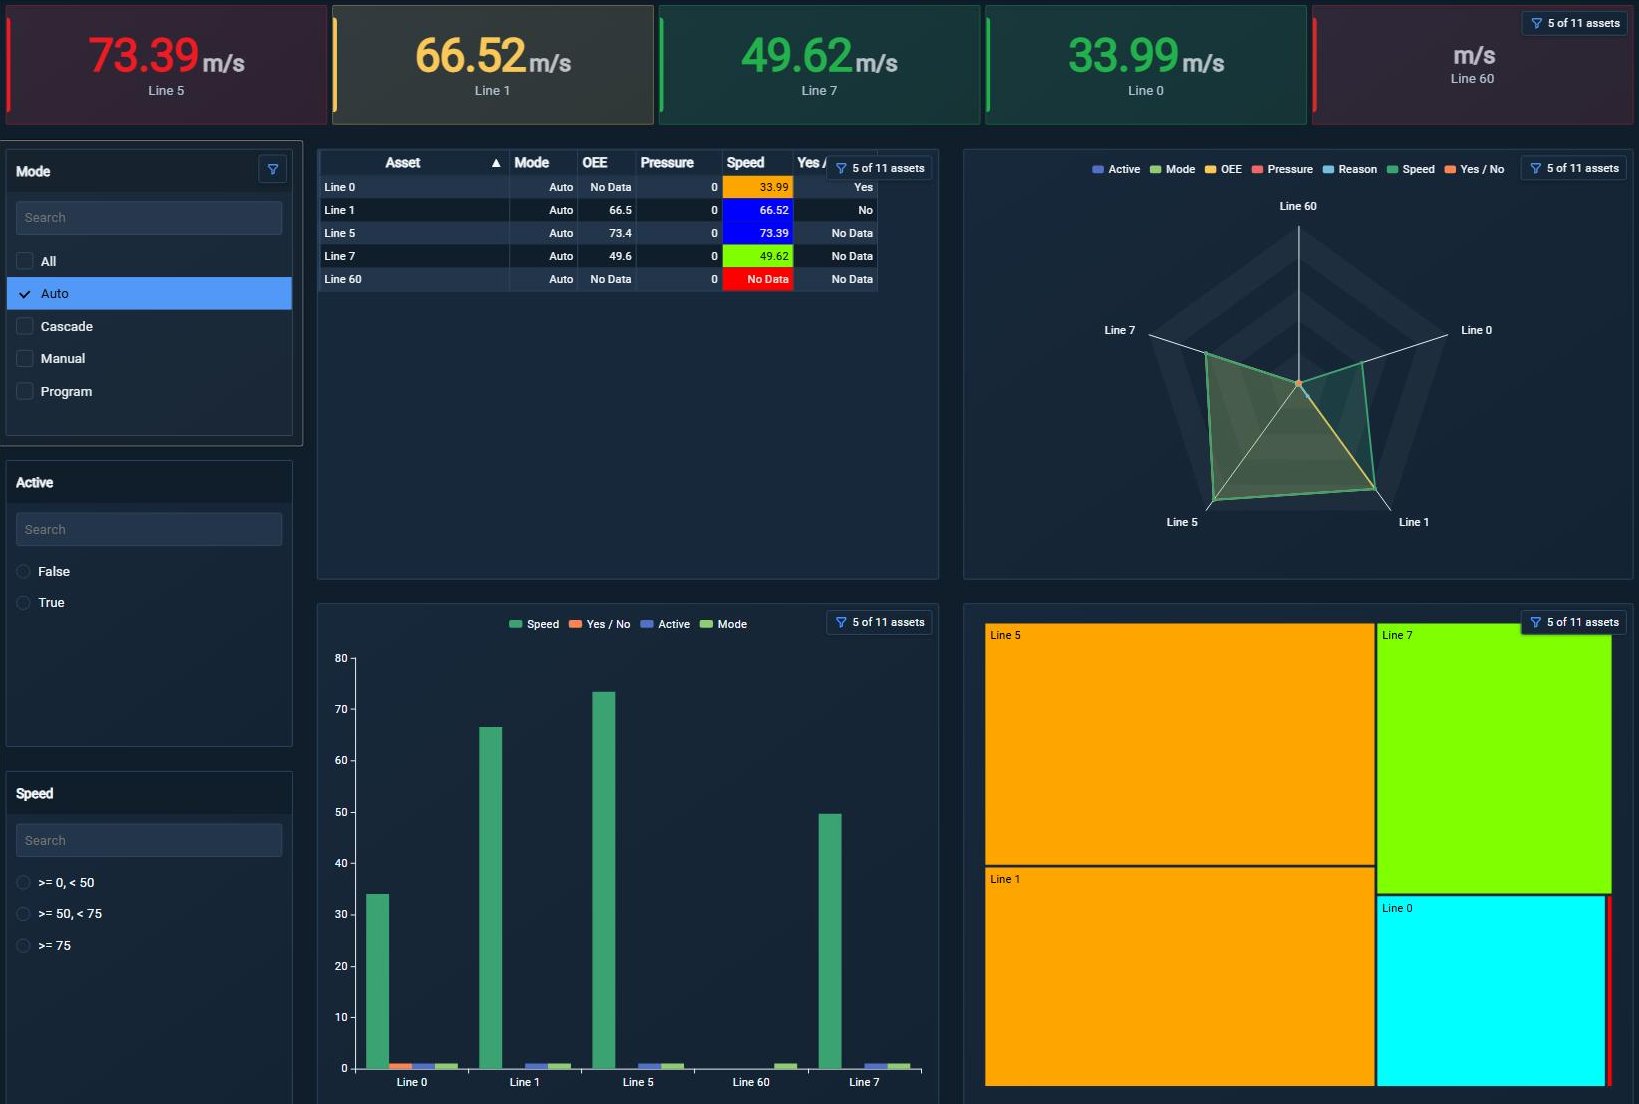
Task: Toggle OEE series in radar legend
Action: click(x=1223, y=169)
